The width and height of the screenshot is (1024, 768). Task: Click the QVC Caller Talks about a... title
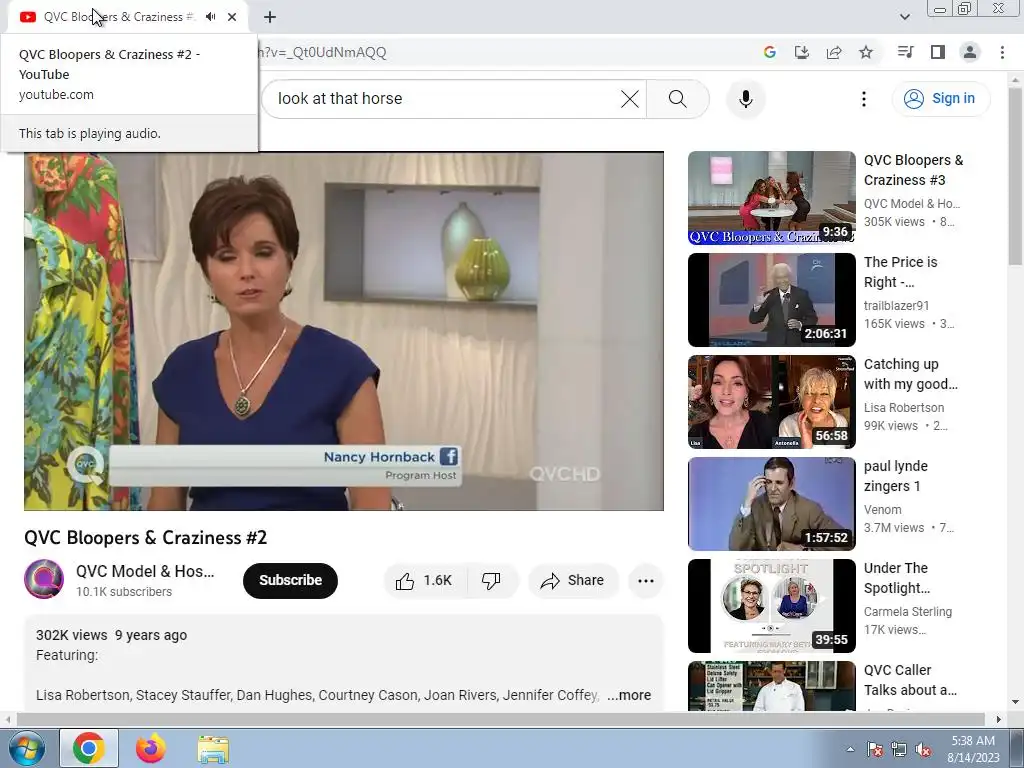[x=910, y=680]
